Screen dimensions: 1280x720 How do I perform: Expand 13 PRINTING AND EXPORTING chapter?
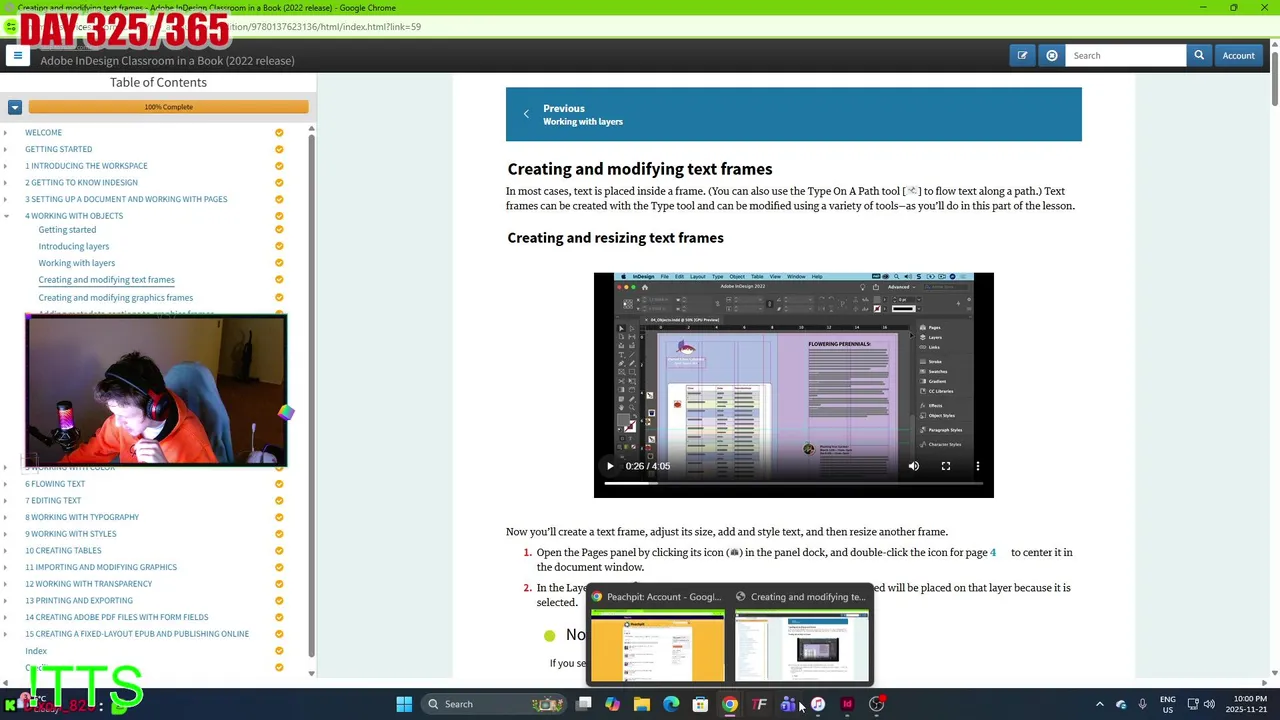[x=6, y=601]
